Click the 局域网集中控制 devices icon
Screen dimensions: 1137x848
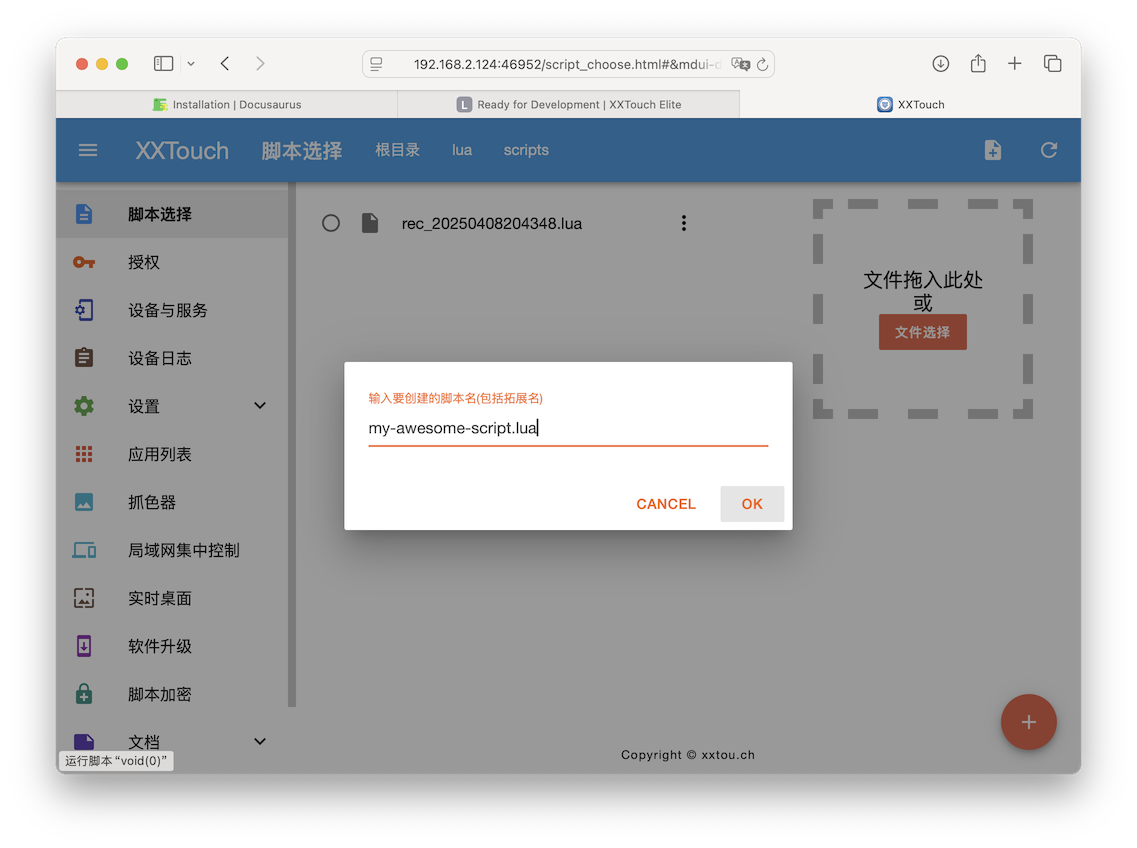[84, 550]
